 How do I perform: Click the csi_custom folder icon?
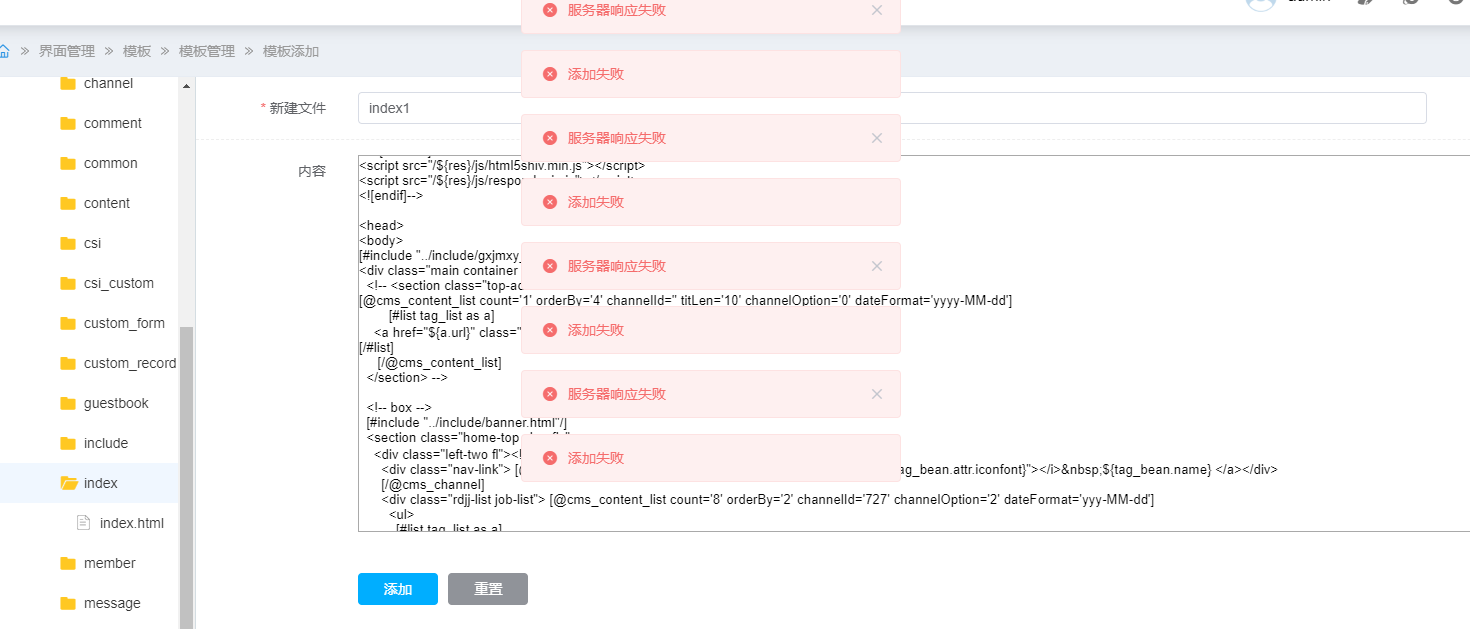pos(68,283)
